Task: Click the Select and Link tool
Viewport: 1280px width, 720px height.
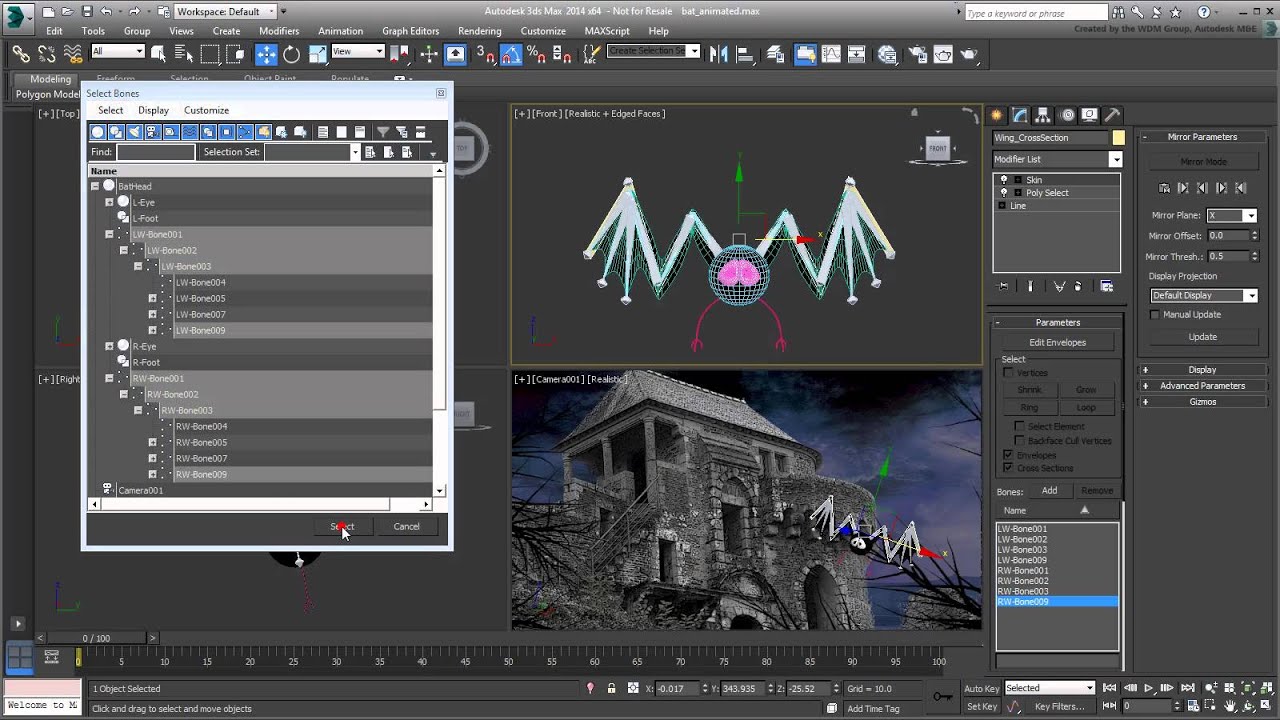Action: pyautogui.click(x=20, y=54)
